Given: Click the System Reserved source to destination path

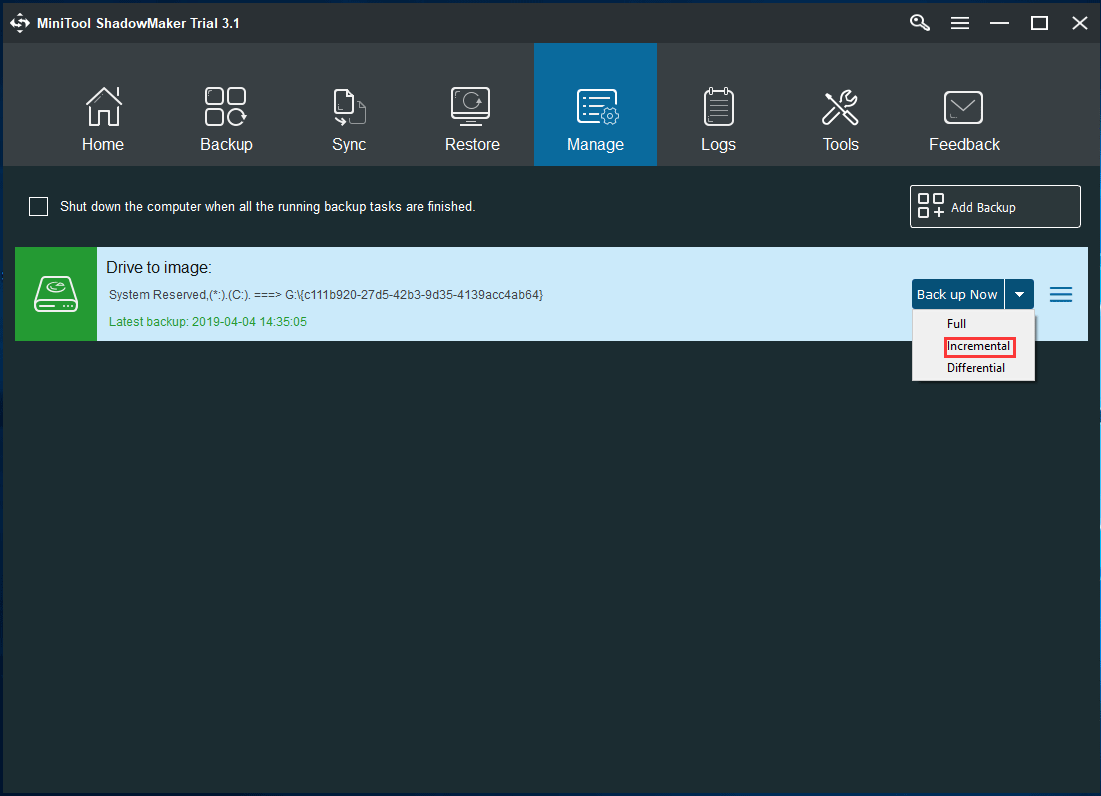Looking at the screenshot, I should click(326, 295).
